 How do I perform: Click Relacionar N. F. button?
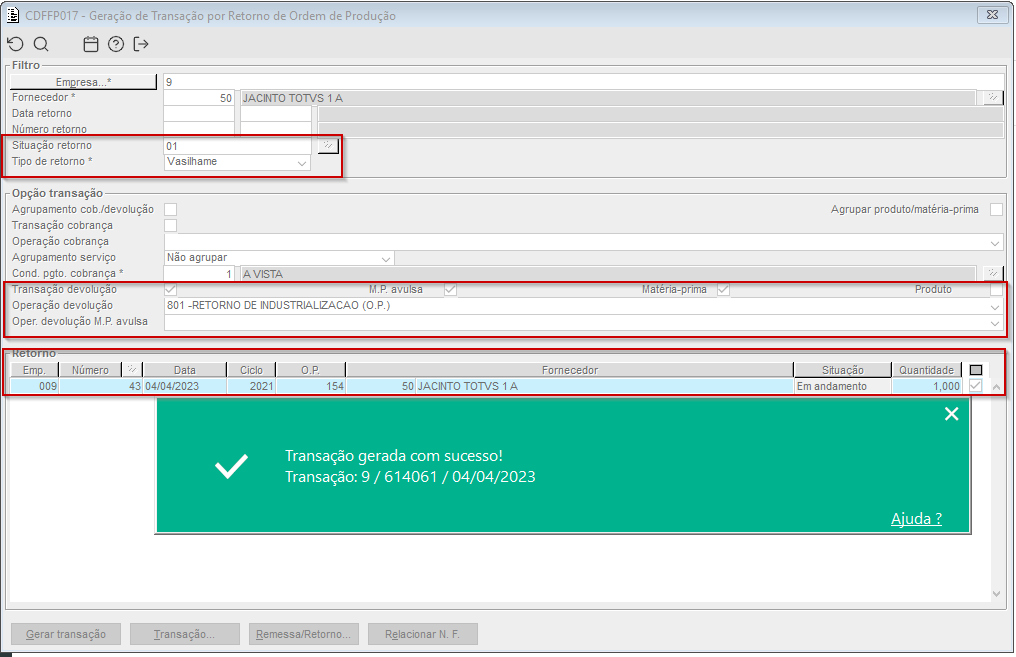click(x=422, y=634)
